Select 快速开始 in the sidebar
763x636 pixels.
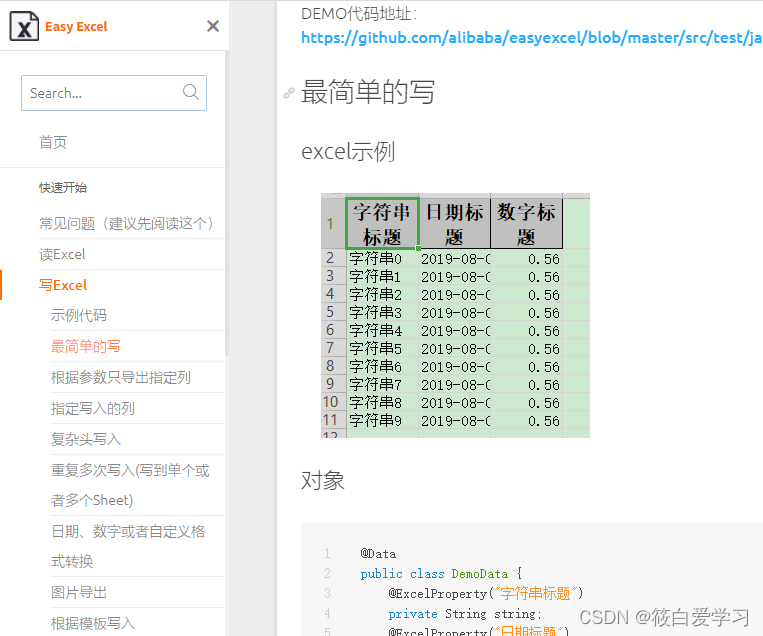(x=63, y=188)
